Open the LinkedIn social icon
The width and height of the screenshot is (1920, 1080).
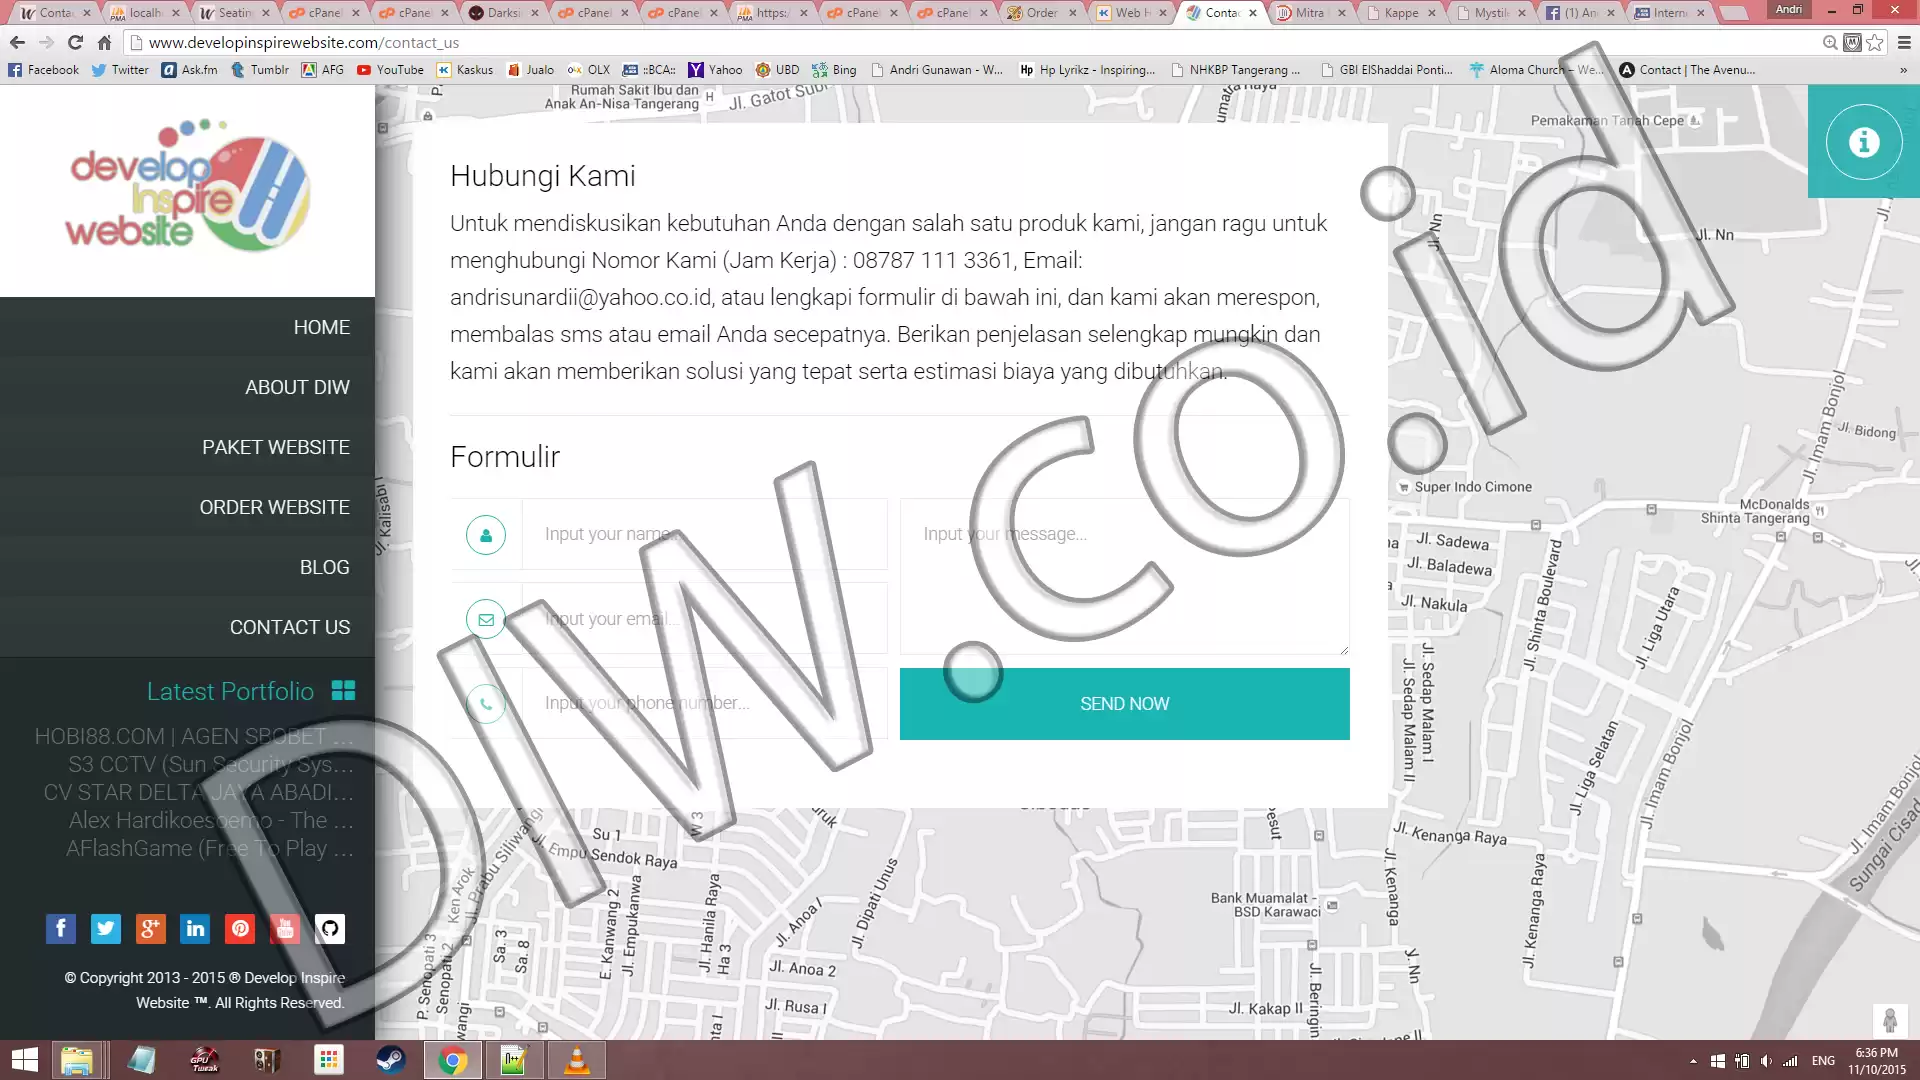pos(196,929)
